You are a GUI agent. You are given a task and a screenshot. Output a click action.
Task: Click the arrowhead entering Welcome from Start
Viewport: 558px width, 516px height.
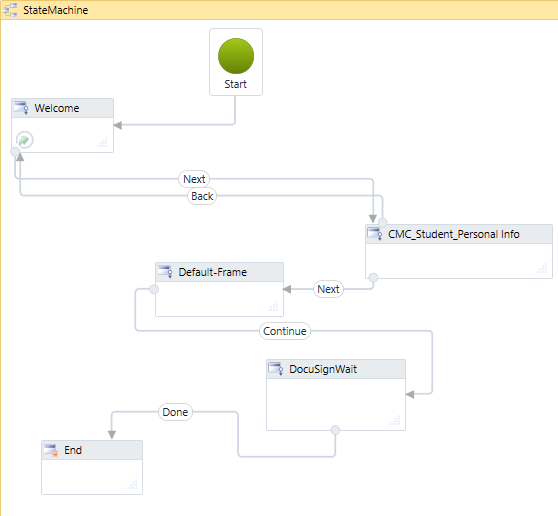pyautogui.click(x=118, y=125)
